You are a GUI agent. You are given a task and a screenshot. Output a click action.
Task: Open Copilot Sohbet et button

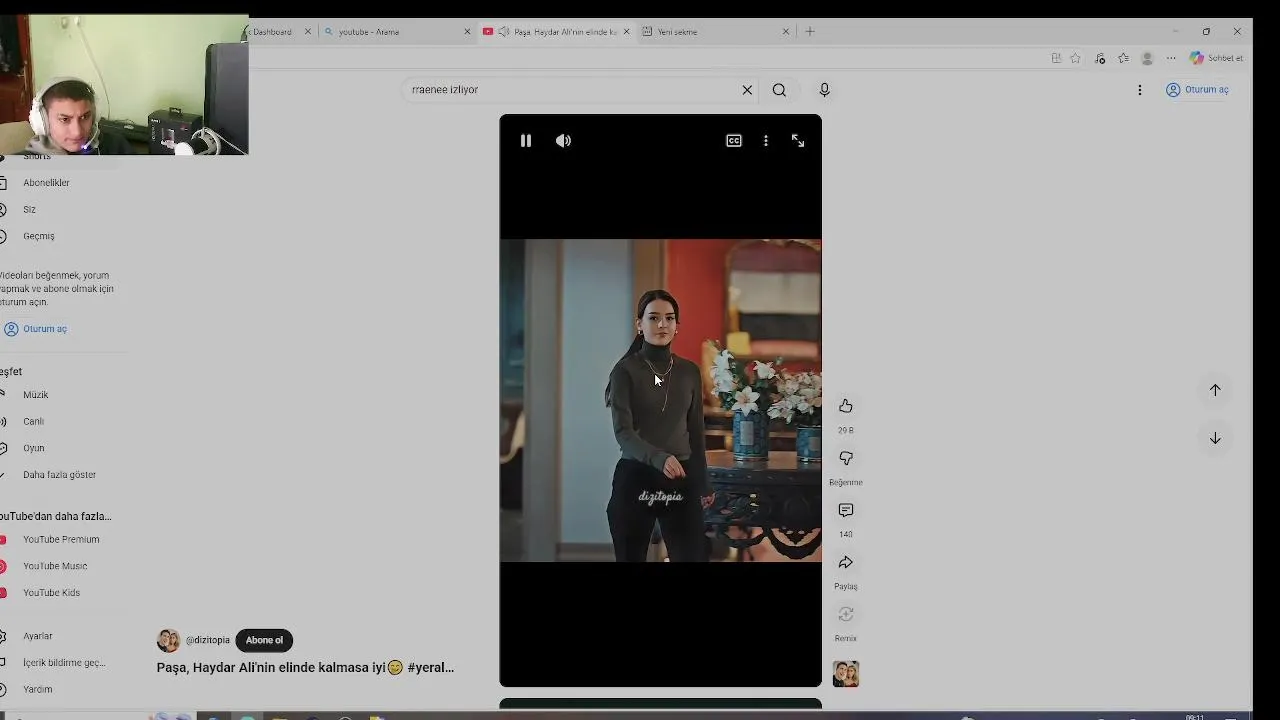click(1216, 58)
